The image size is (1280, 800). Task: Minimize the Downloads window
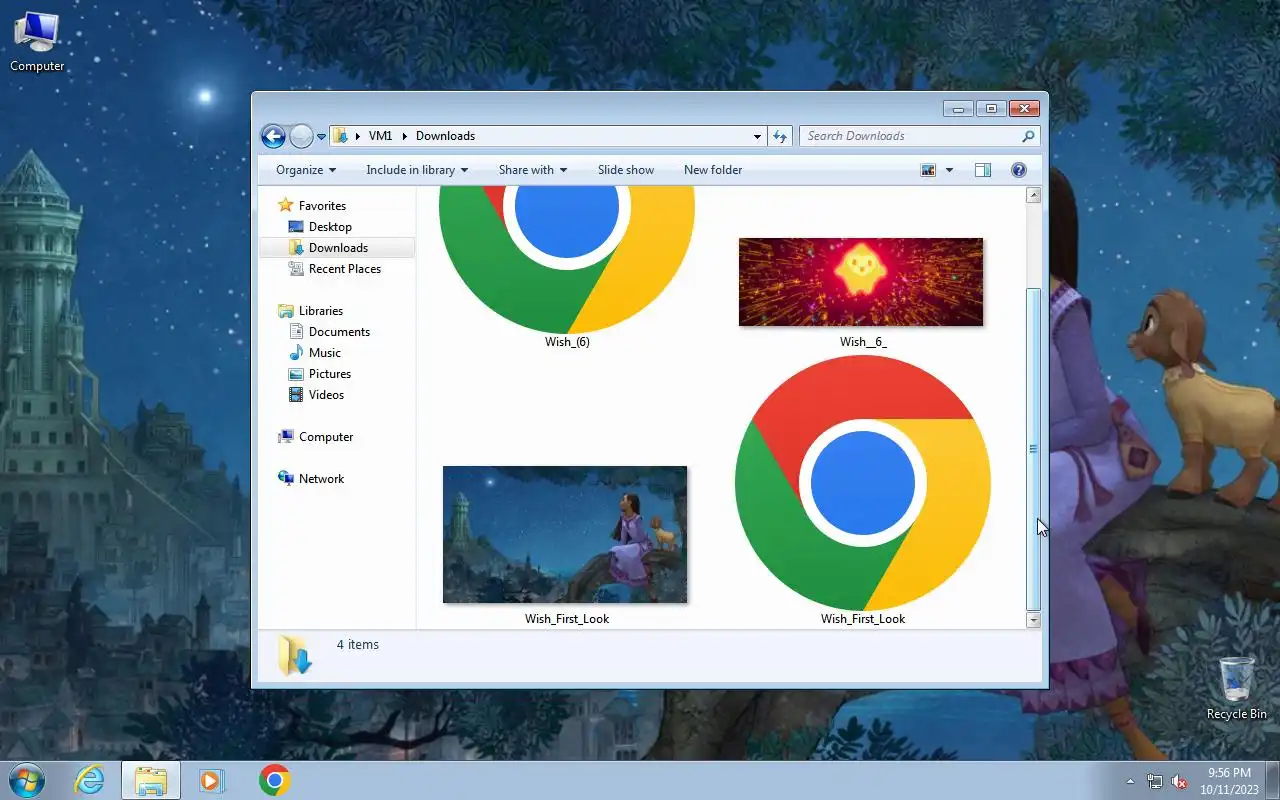coord(958,108)
